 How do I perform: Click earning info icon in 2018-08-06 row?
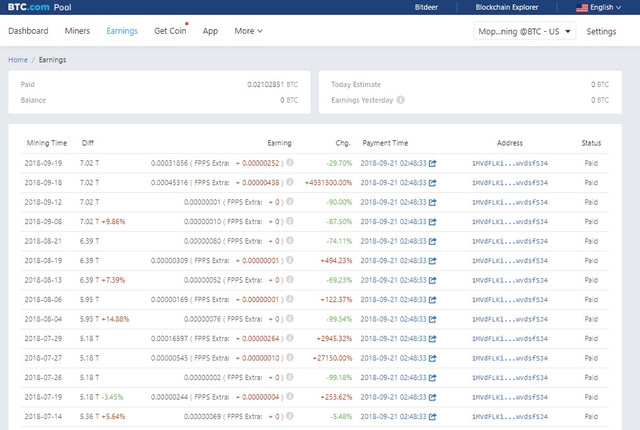tap(290, 299)
